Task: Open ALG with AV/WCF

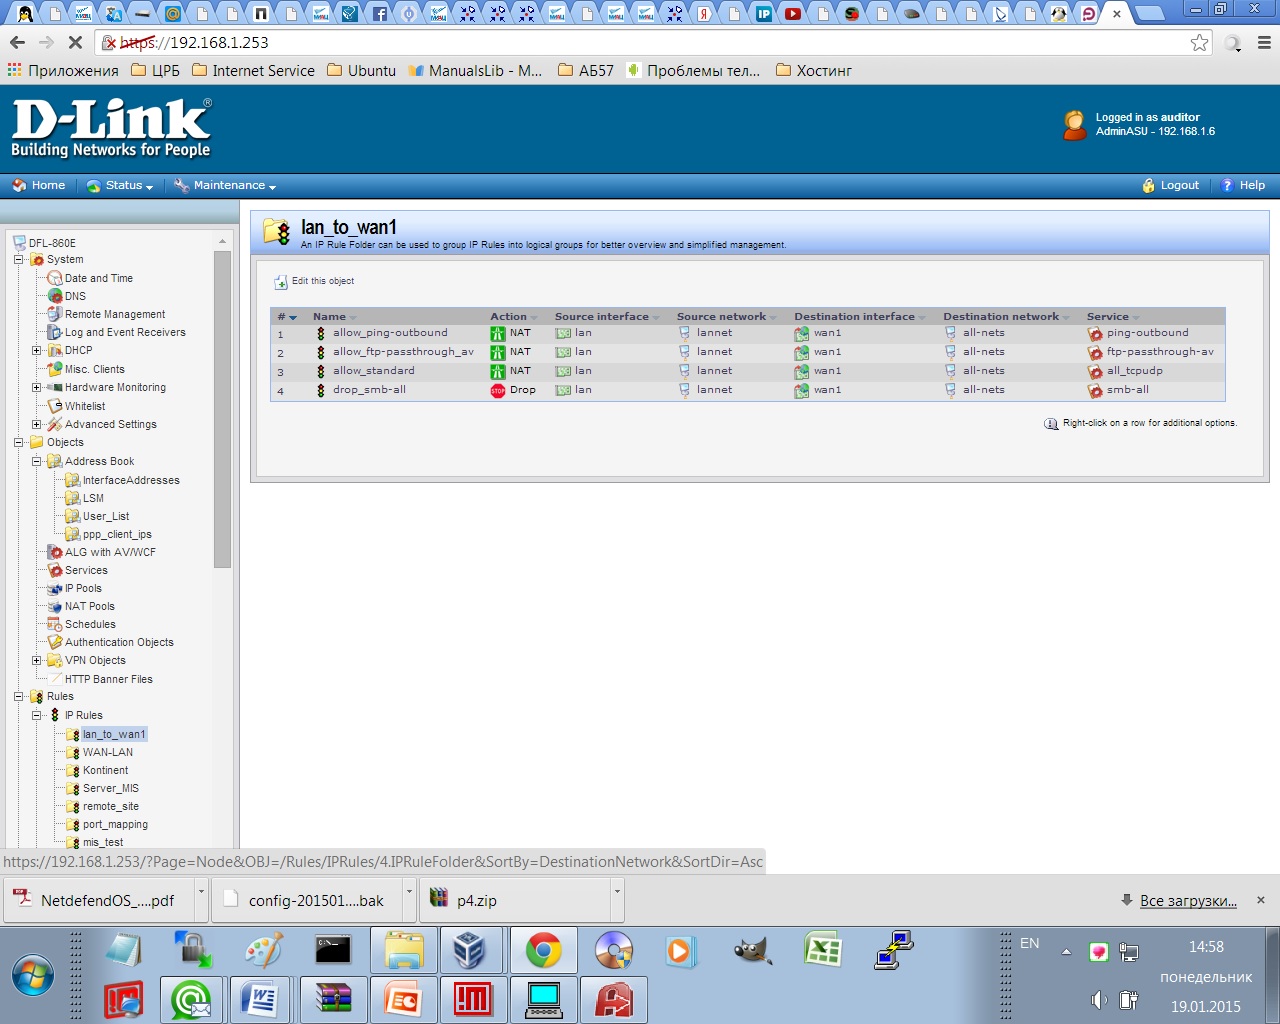Action: (110, 552)
